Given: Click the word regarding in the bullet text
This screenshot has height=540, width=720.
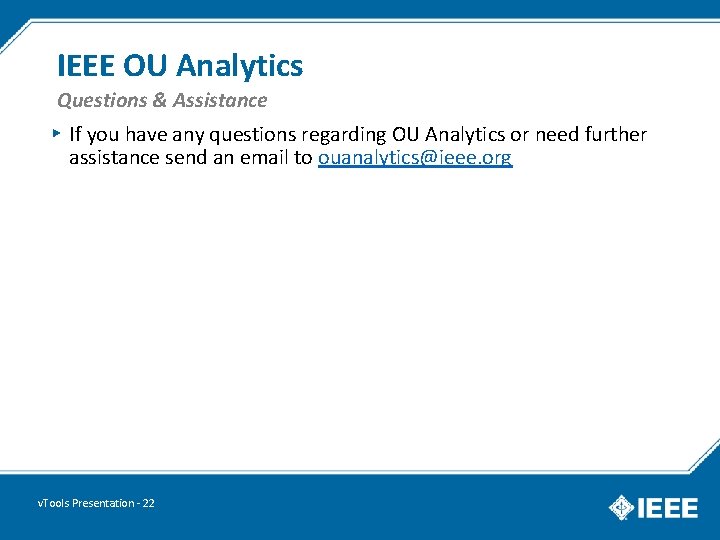Looking at the screenshot, I should [x=344, y=135].
